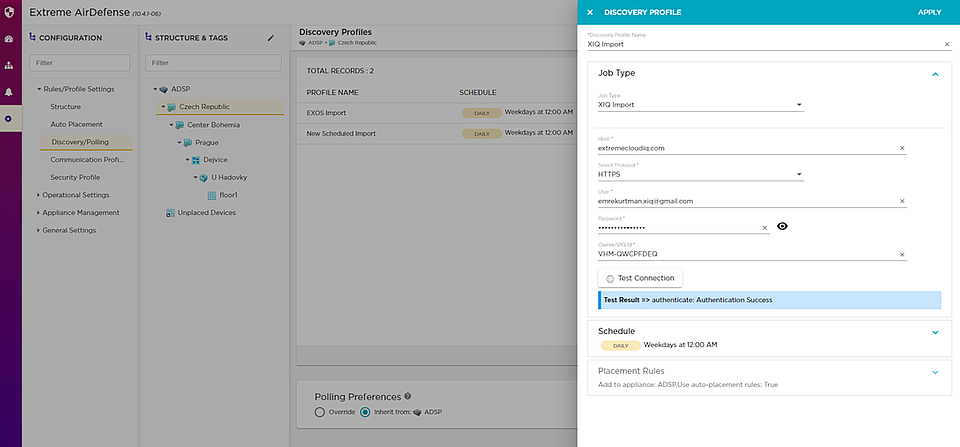This screenshot has height=447, width=960.
Task: Click the Test Connection button
Action: pyautogui.click(x=640, y=278)
